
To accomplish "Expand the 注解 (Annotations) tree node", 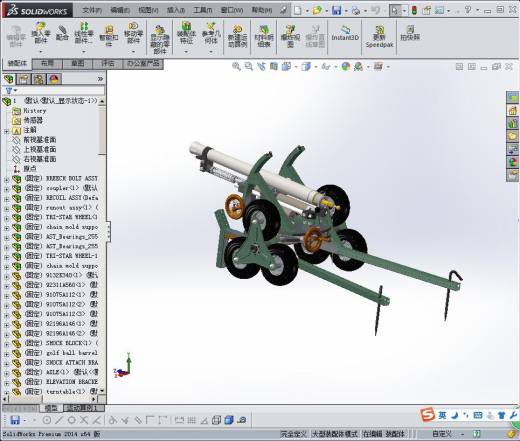I will [6, 131].
